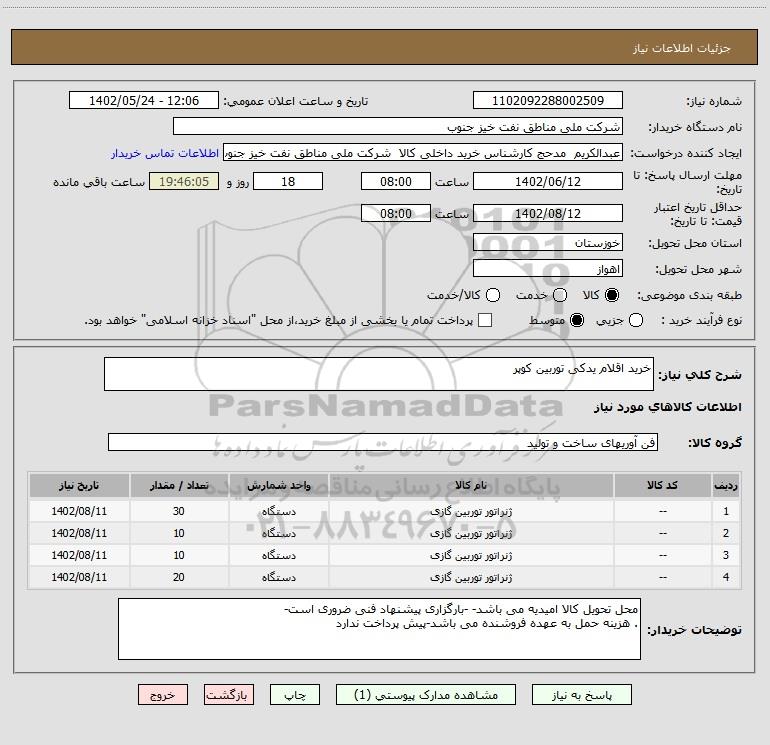This screenshot has width=770, height=745.
Task: Click the شماره نیاز field 1102092288002509
Action: (x=548, y=100)
